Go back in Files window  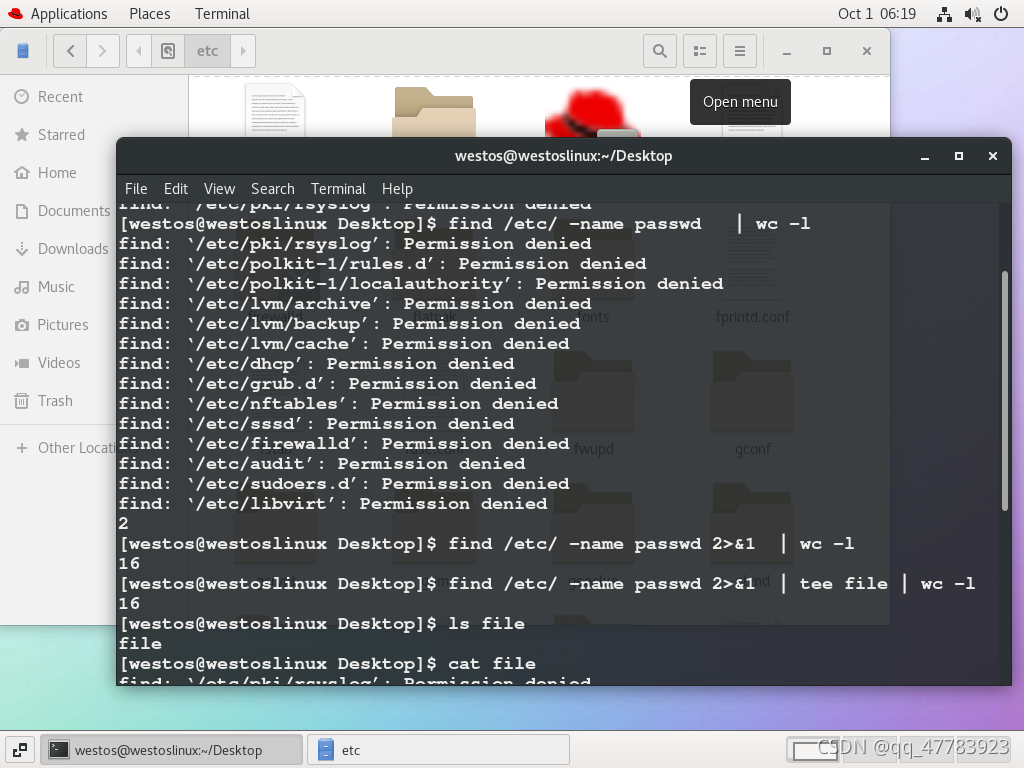(x=71, y=51)
